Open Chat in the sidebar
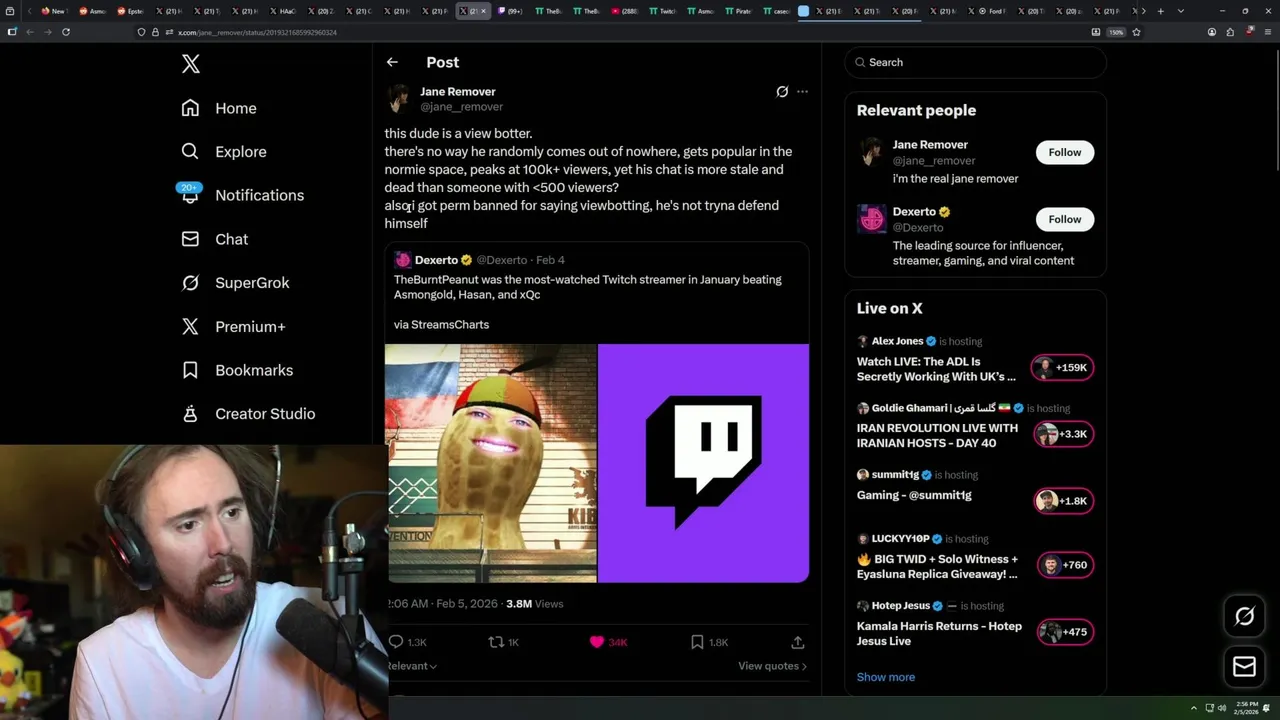The width and height of the screenshot is (1280, 720). point(215,239)
